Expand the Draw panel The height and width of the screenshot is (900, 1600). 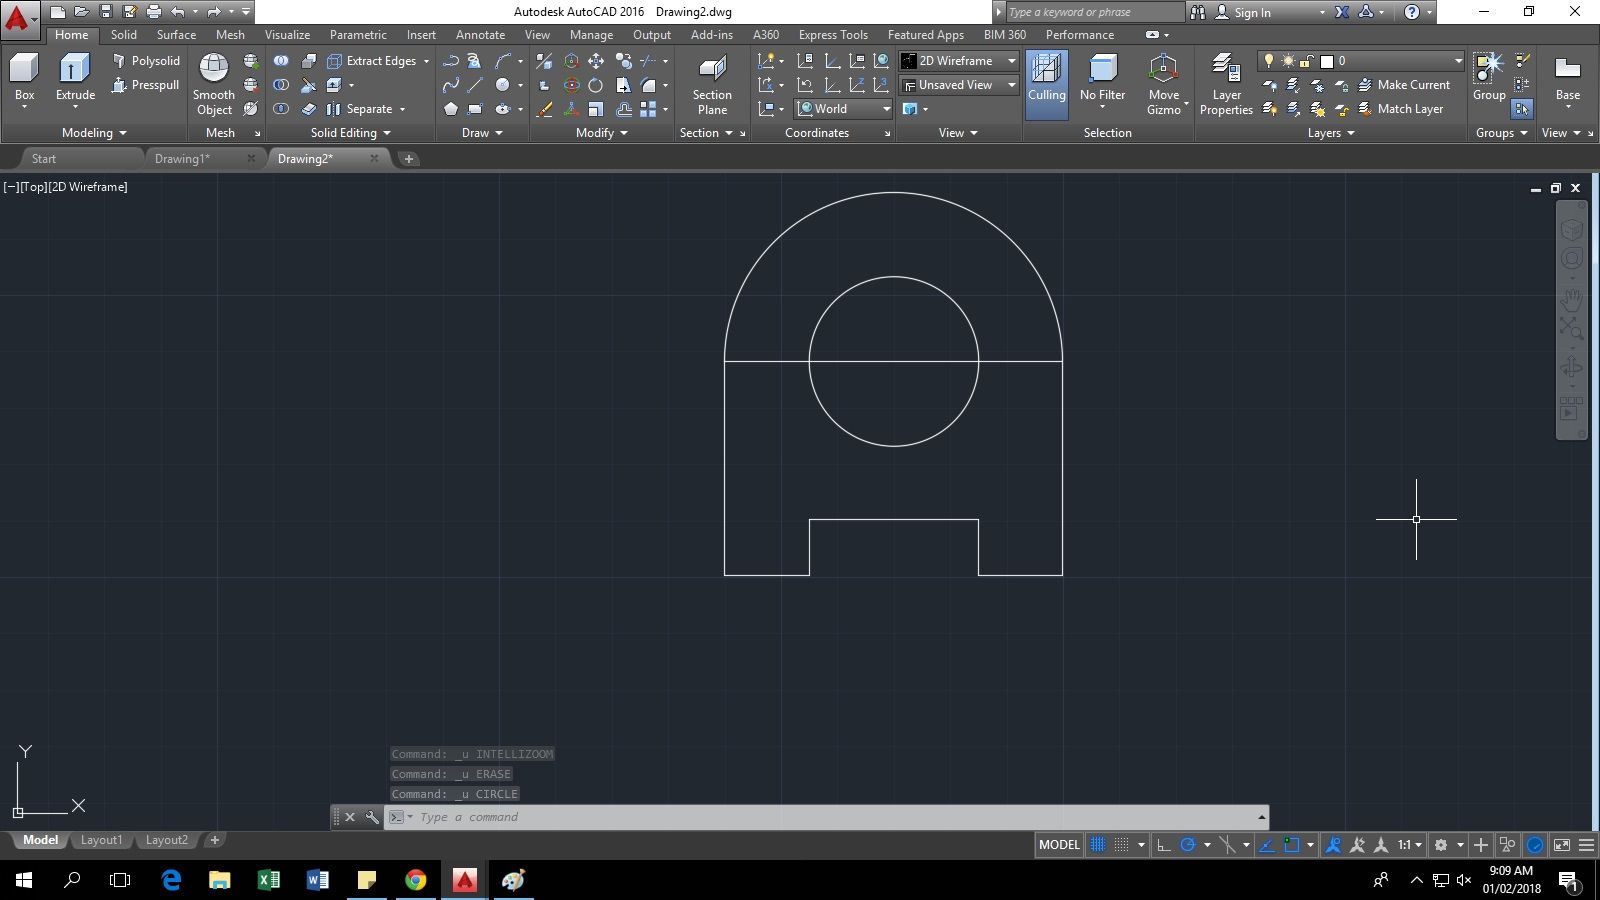coord(482,133)
